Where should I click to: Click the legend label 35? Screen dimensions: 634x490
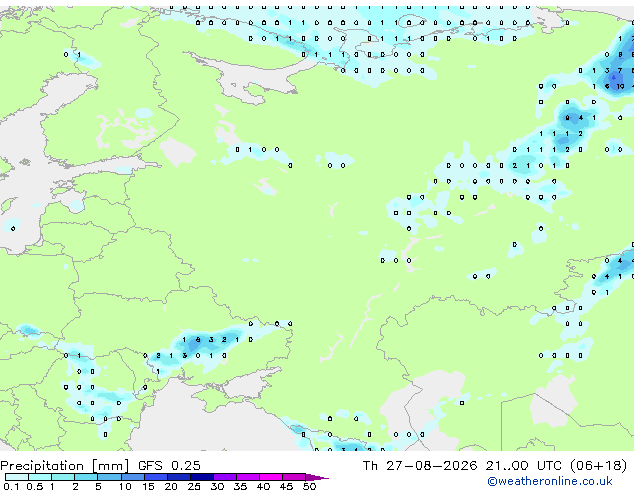click(x=240, y=486)
